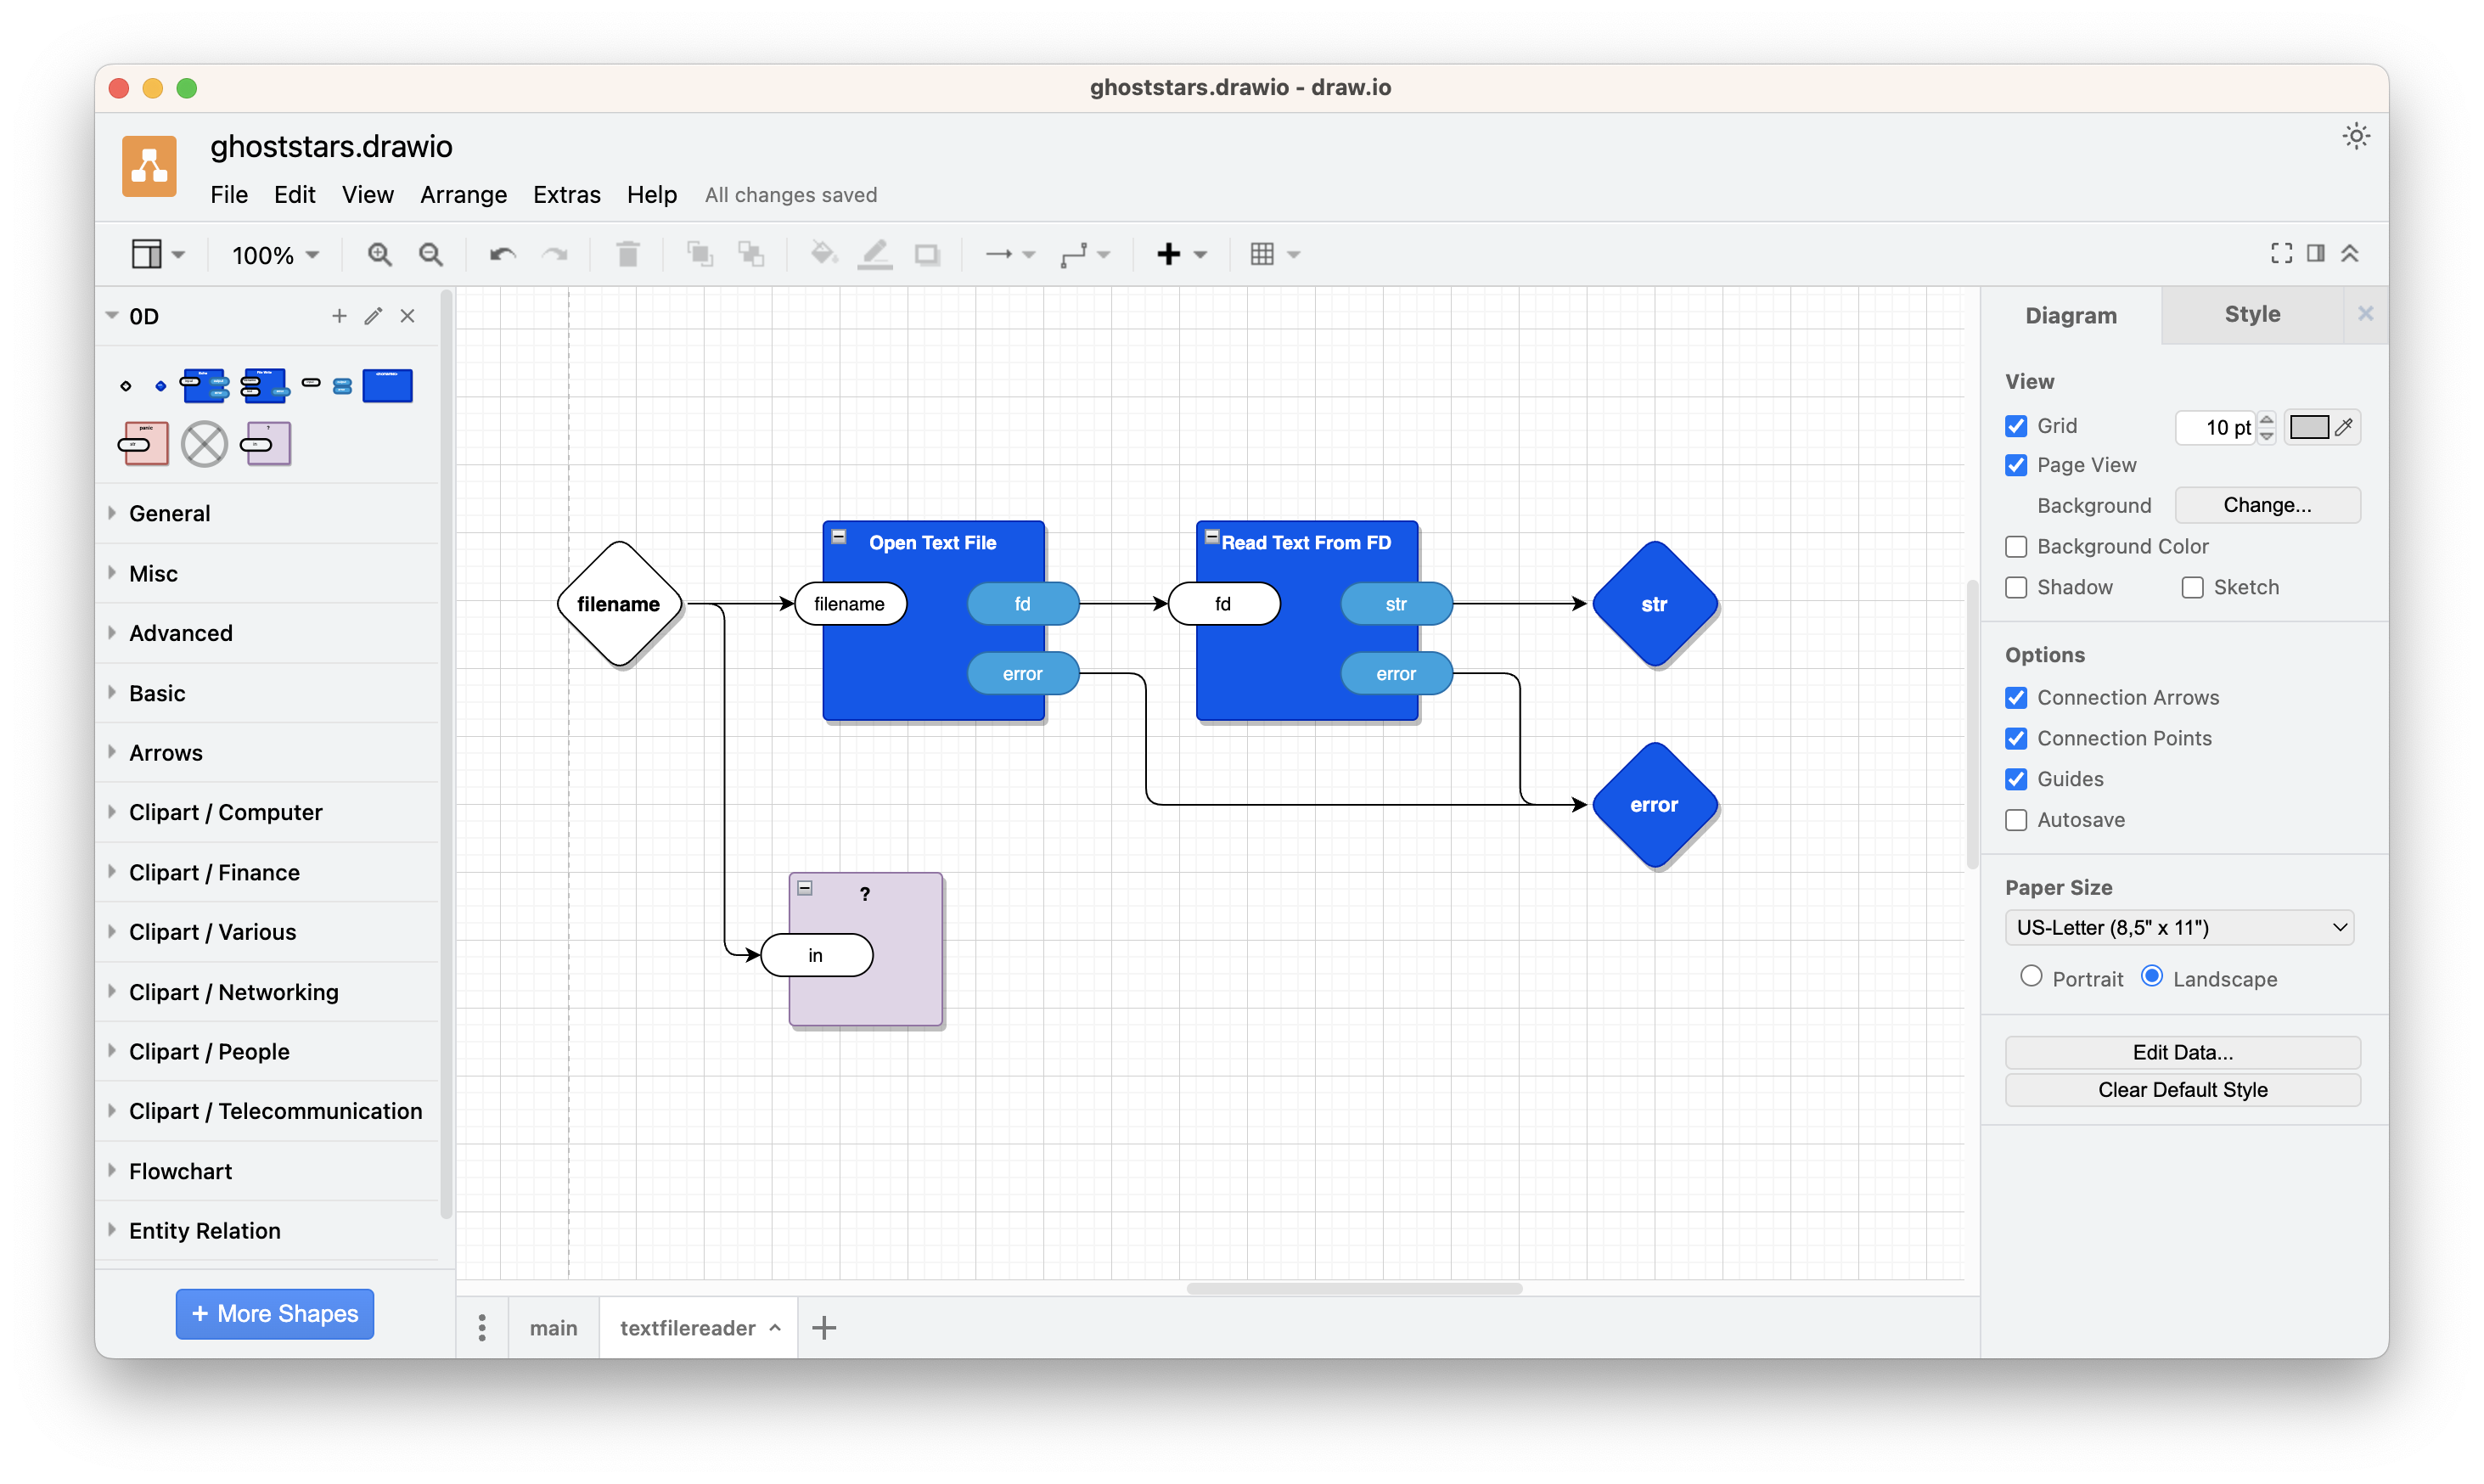Enable the Background Color checkbox
The height and width of the screenshot is (1484, 2484).
pyautogui.click(x=2016, y=546)
